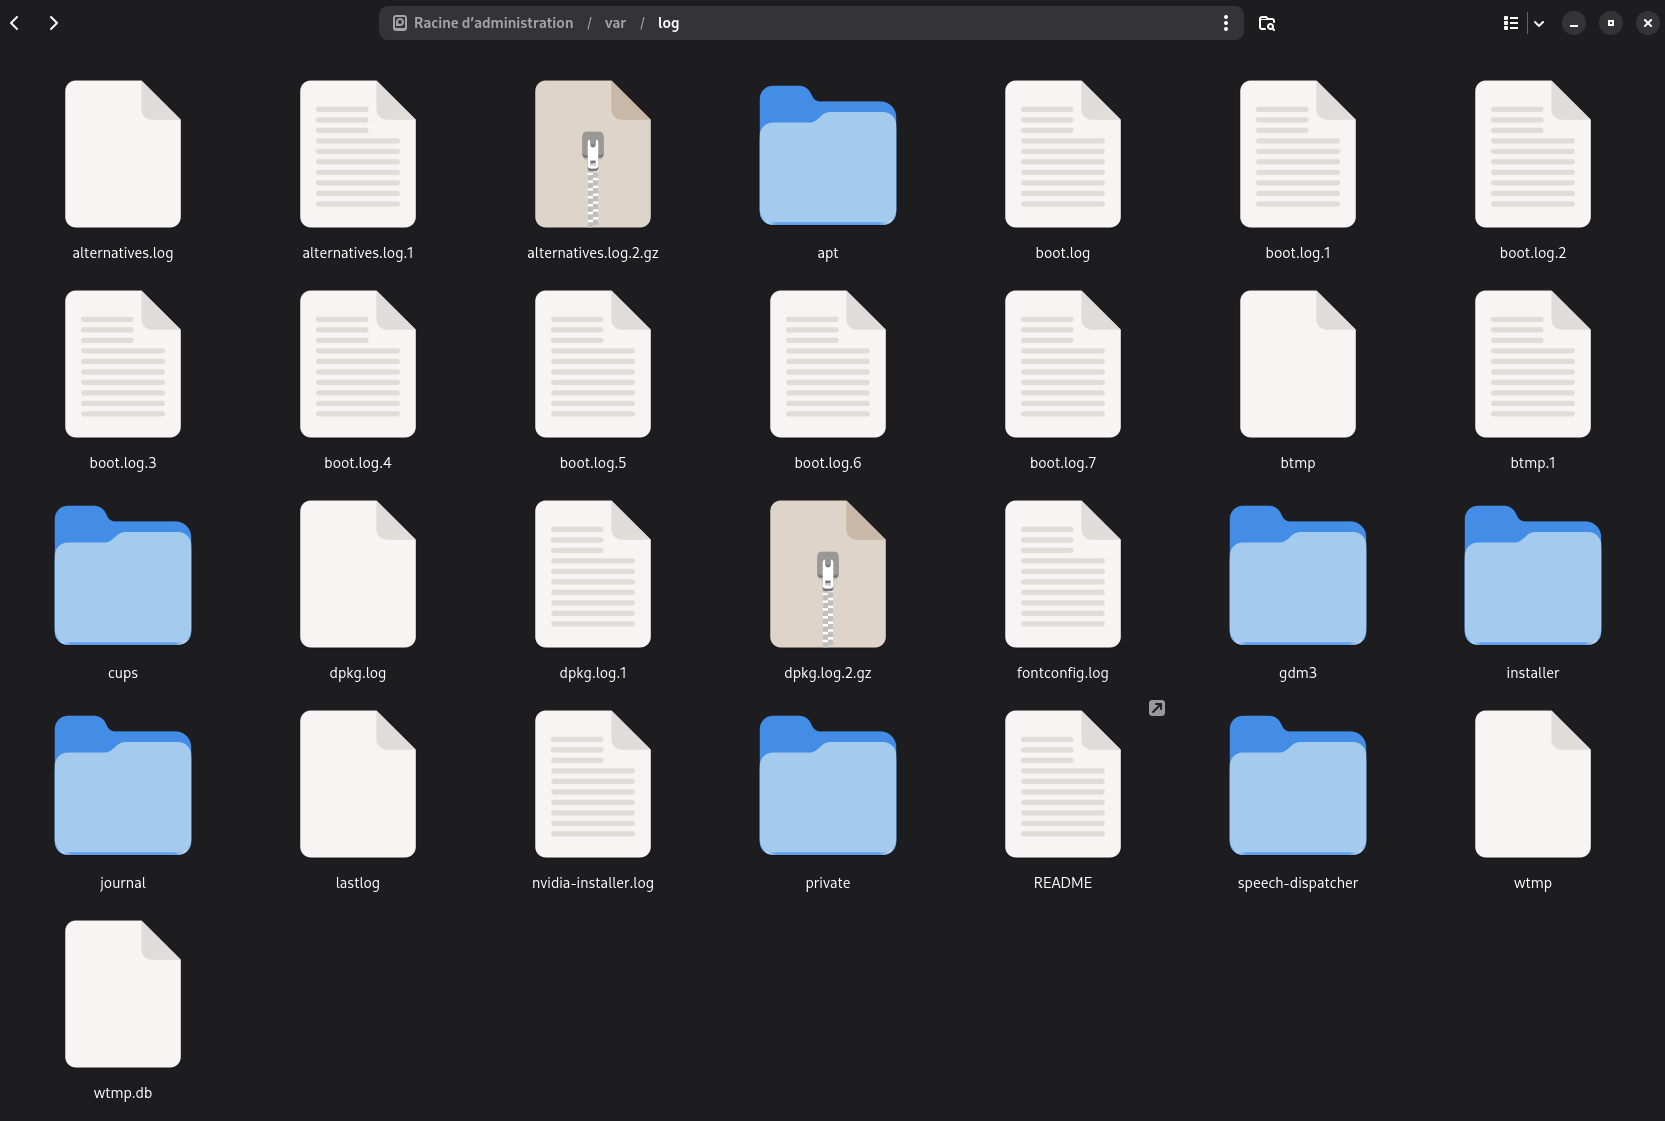The width and height of the screenshot is (1665, 1121).
Task: Go back using the back arrow
Action: (x=15, y=23)
